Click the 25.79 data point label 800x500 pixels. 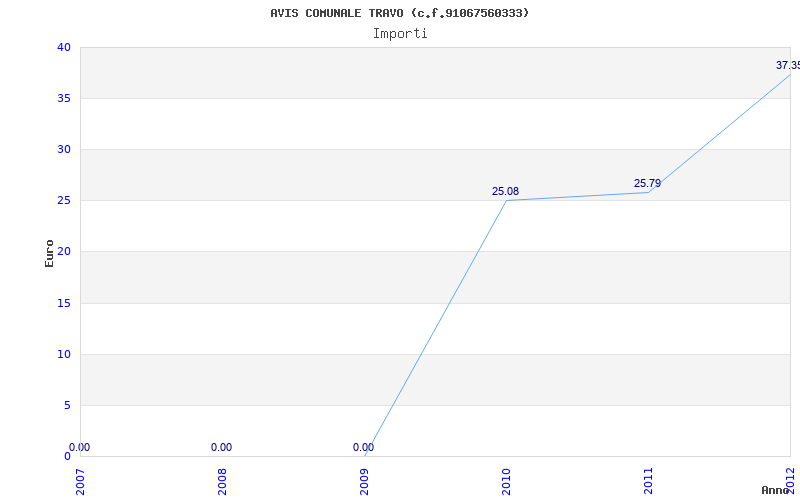[647, 183]
